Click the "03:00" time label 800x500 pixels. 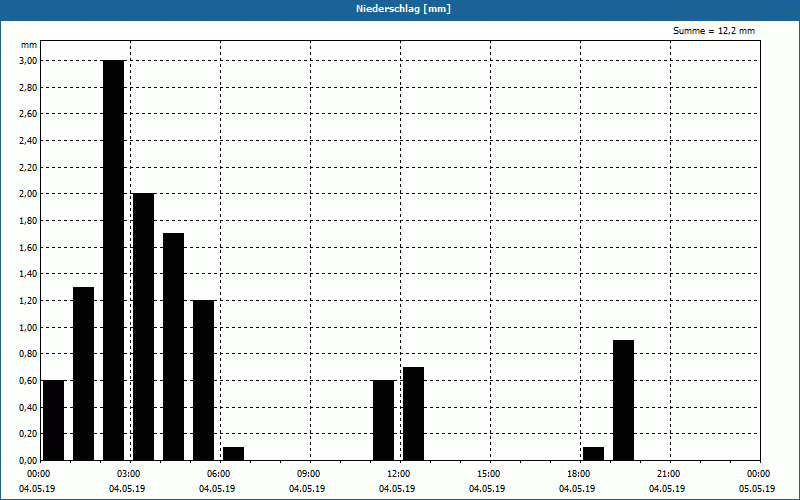129,474
